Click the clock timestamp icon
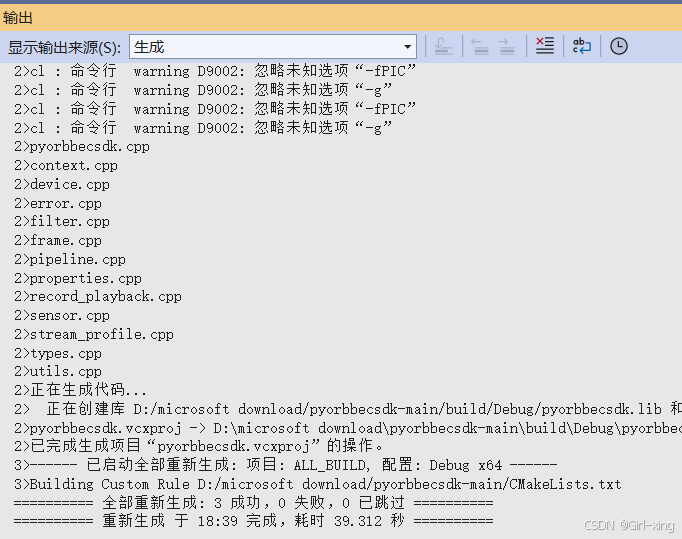682x539 pixels. (618, 46)
